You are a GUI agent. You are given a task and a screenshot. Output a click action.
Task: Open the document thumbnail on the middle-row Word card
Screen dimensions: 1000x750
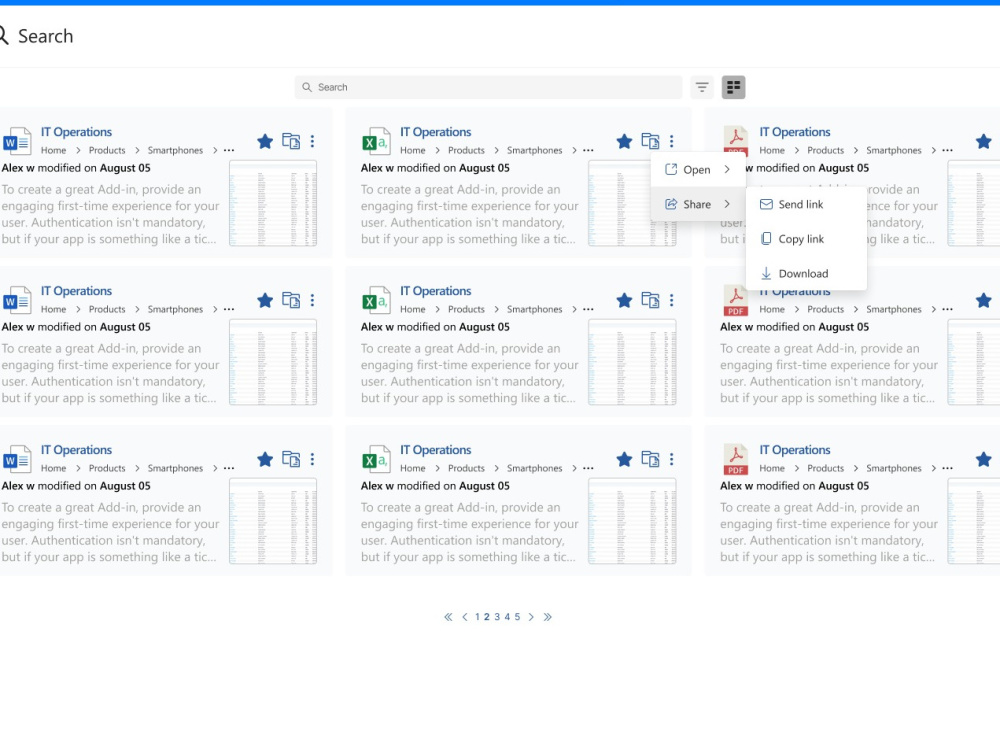pyautogui.click(x=273, y=362)
